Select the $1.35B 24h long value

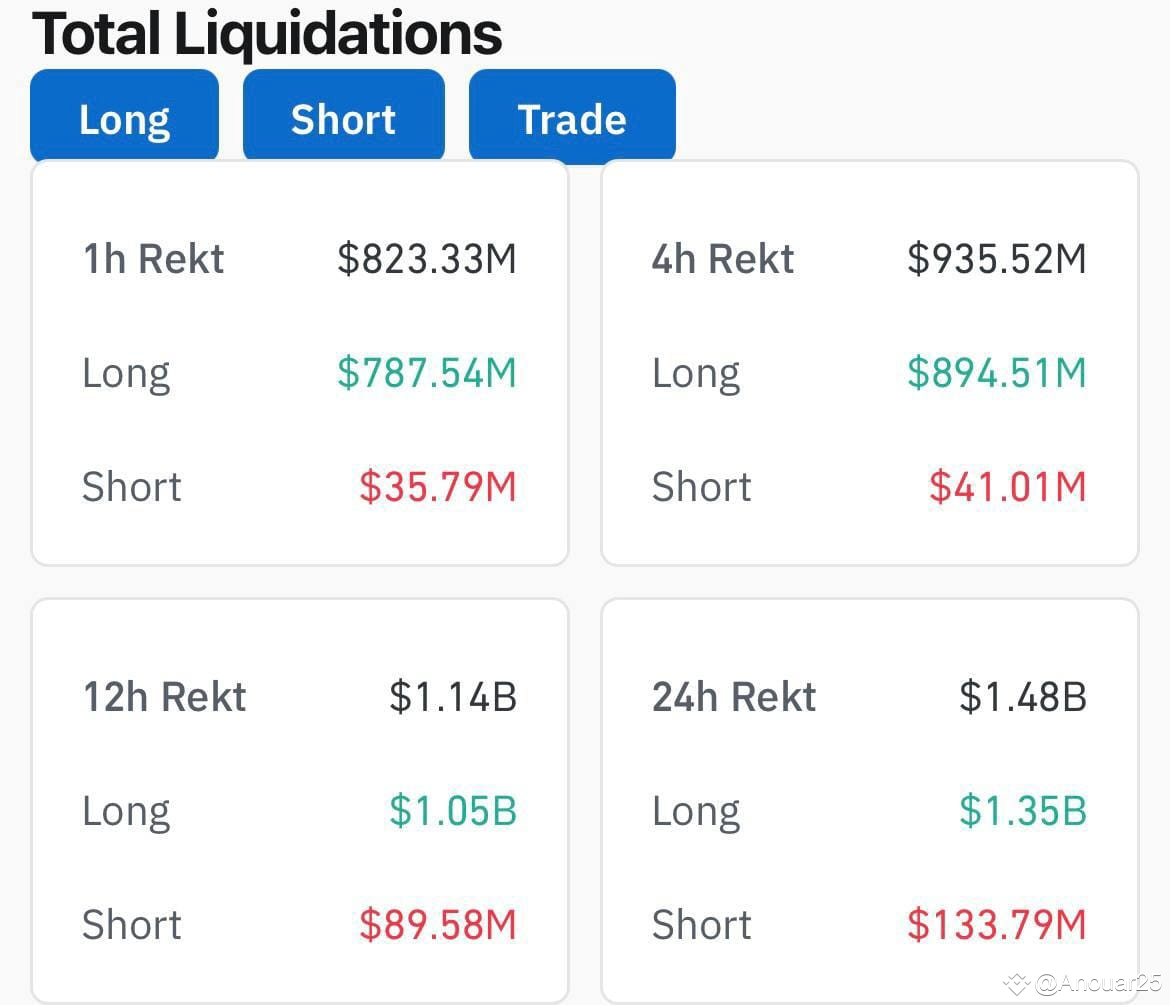1022,810
